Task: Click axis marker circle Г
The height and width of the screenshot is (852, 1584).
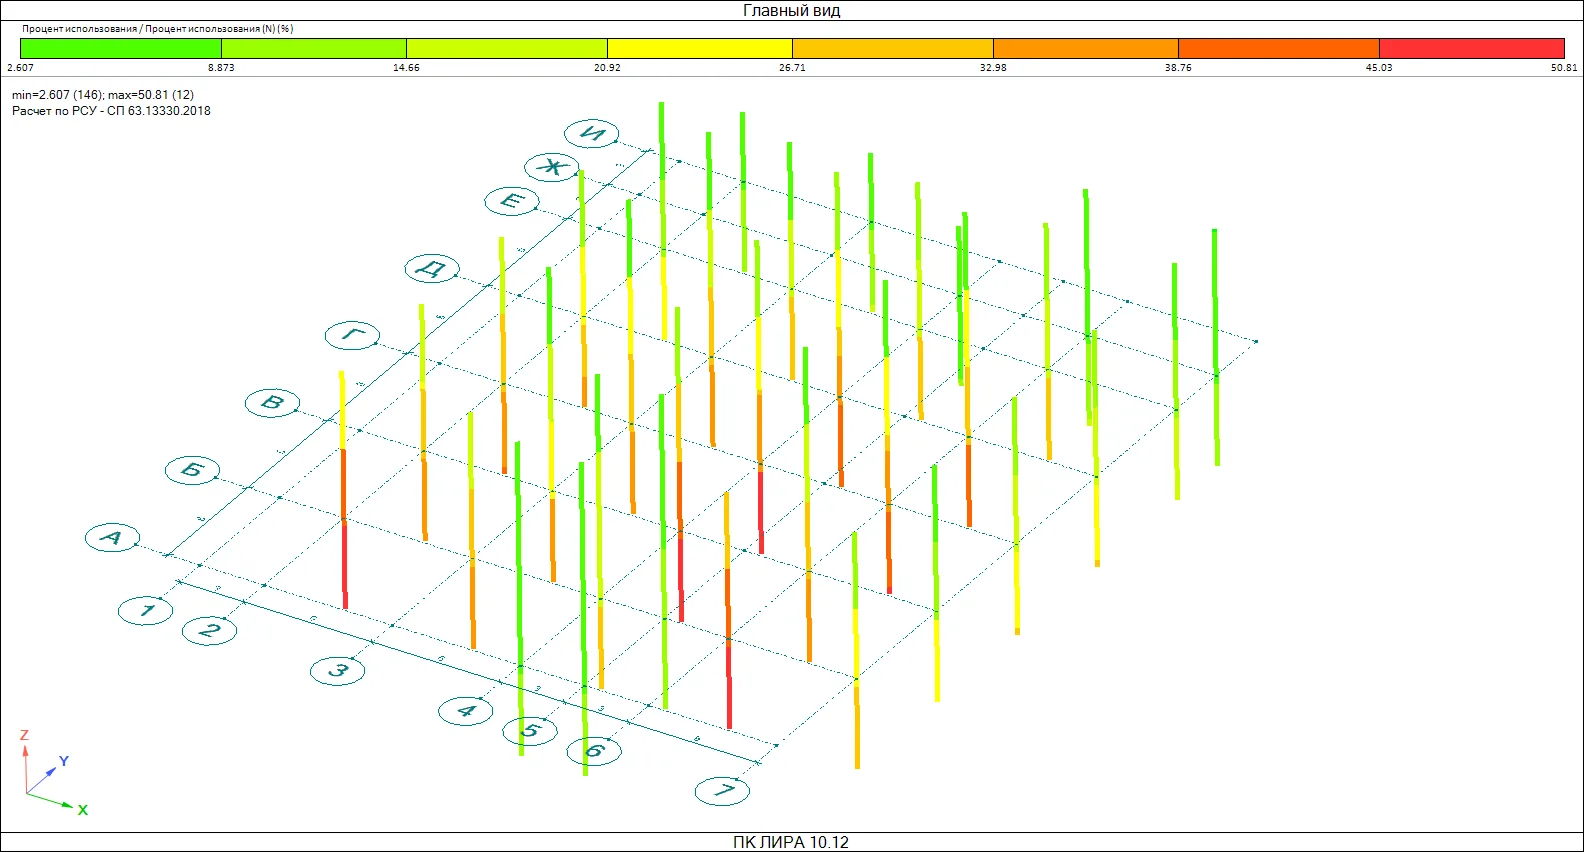Action: (352, 335)
